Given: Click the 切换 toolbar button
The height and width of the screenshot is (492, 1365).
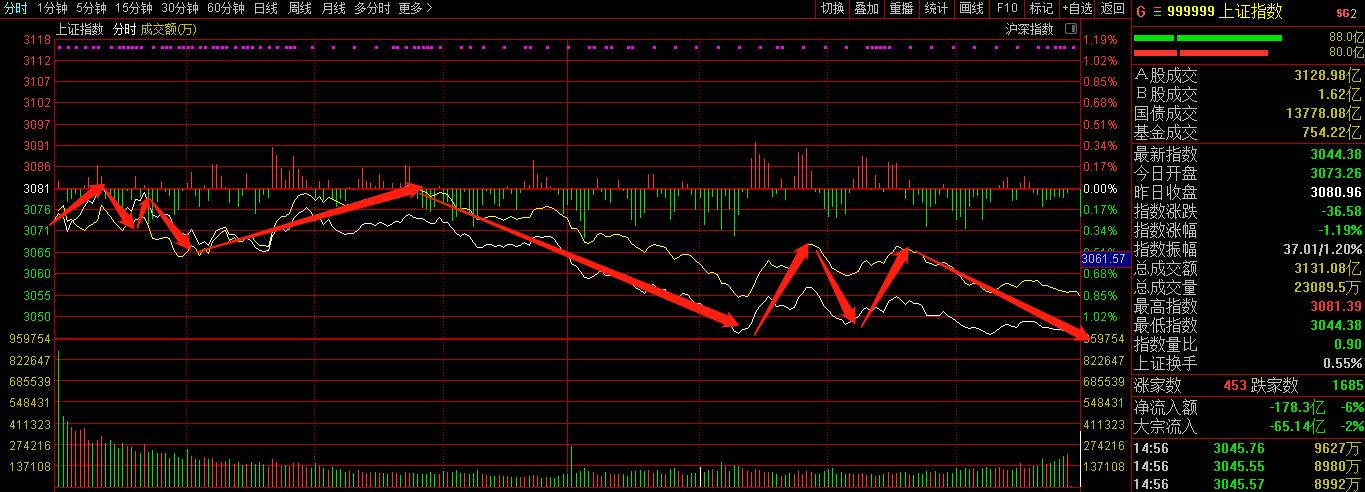Looking at the screenshot, I should click(x=832, y=8).
